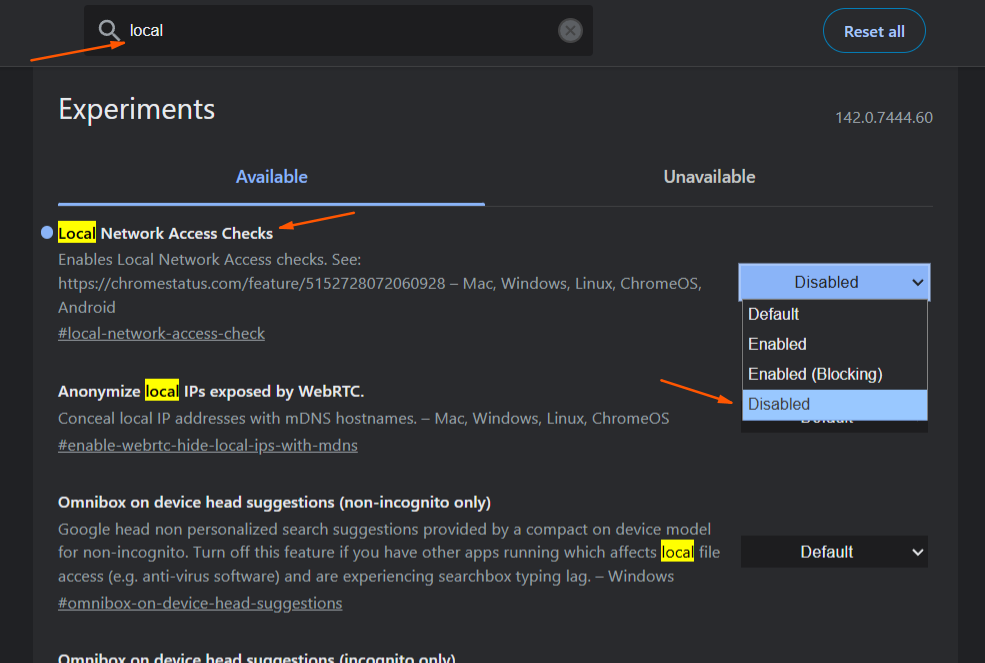985x663 pixels.
Task: Switch to the Available tab
Action: 271,177
